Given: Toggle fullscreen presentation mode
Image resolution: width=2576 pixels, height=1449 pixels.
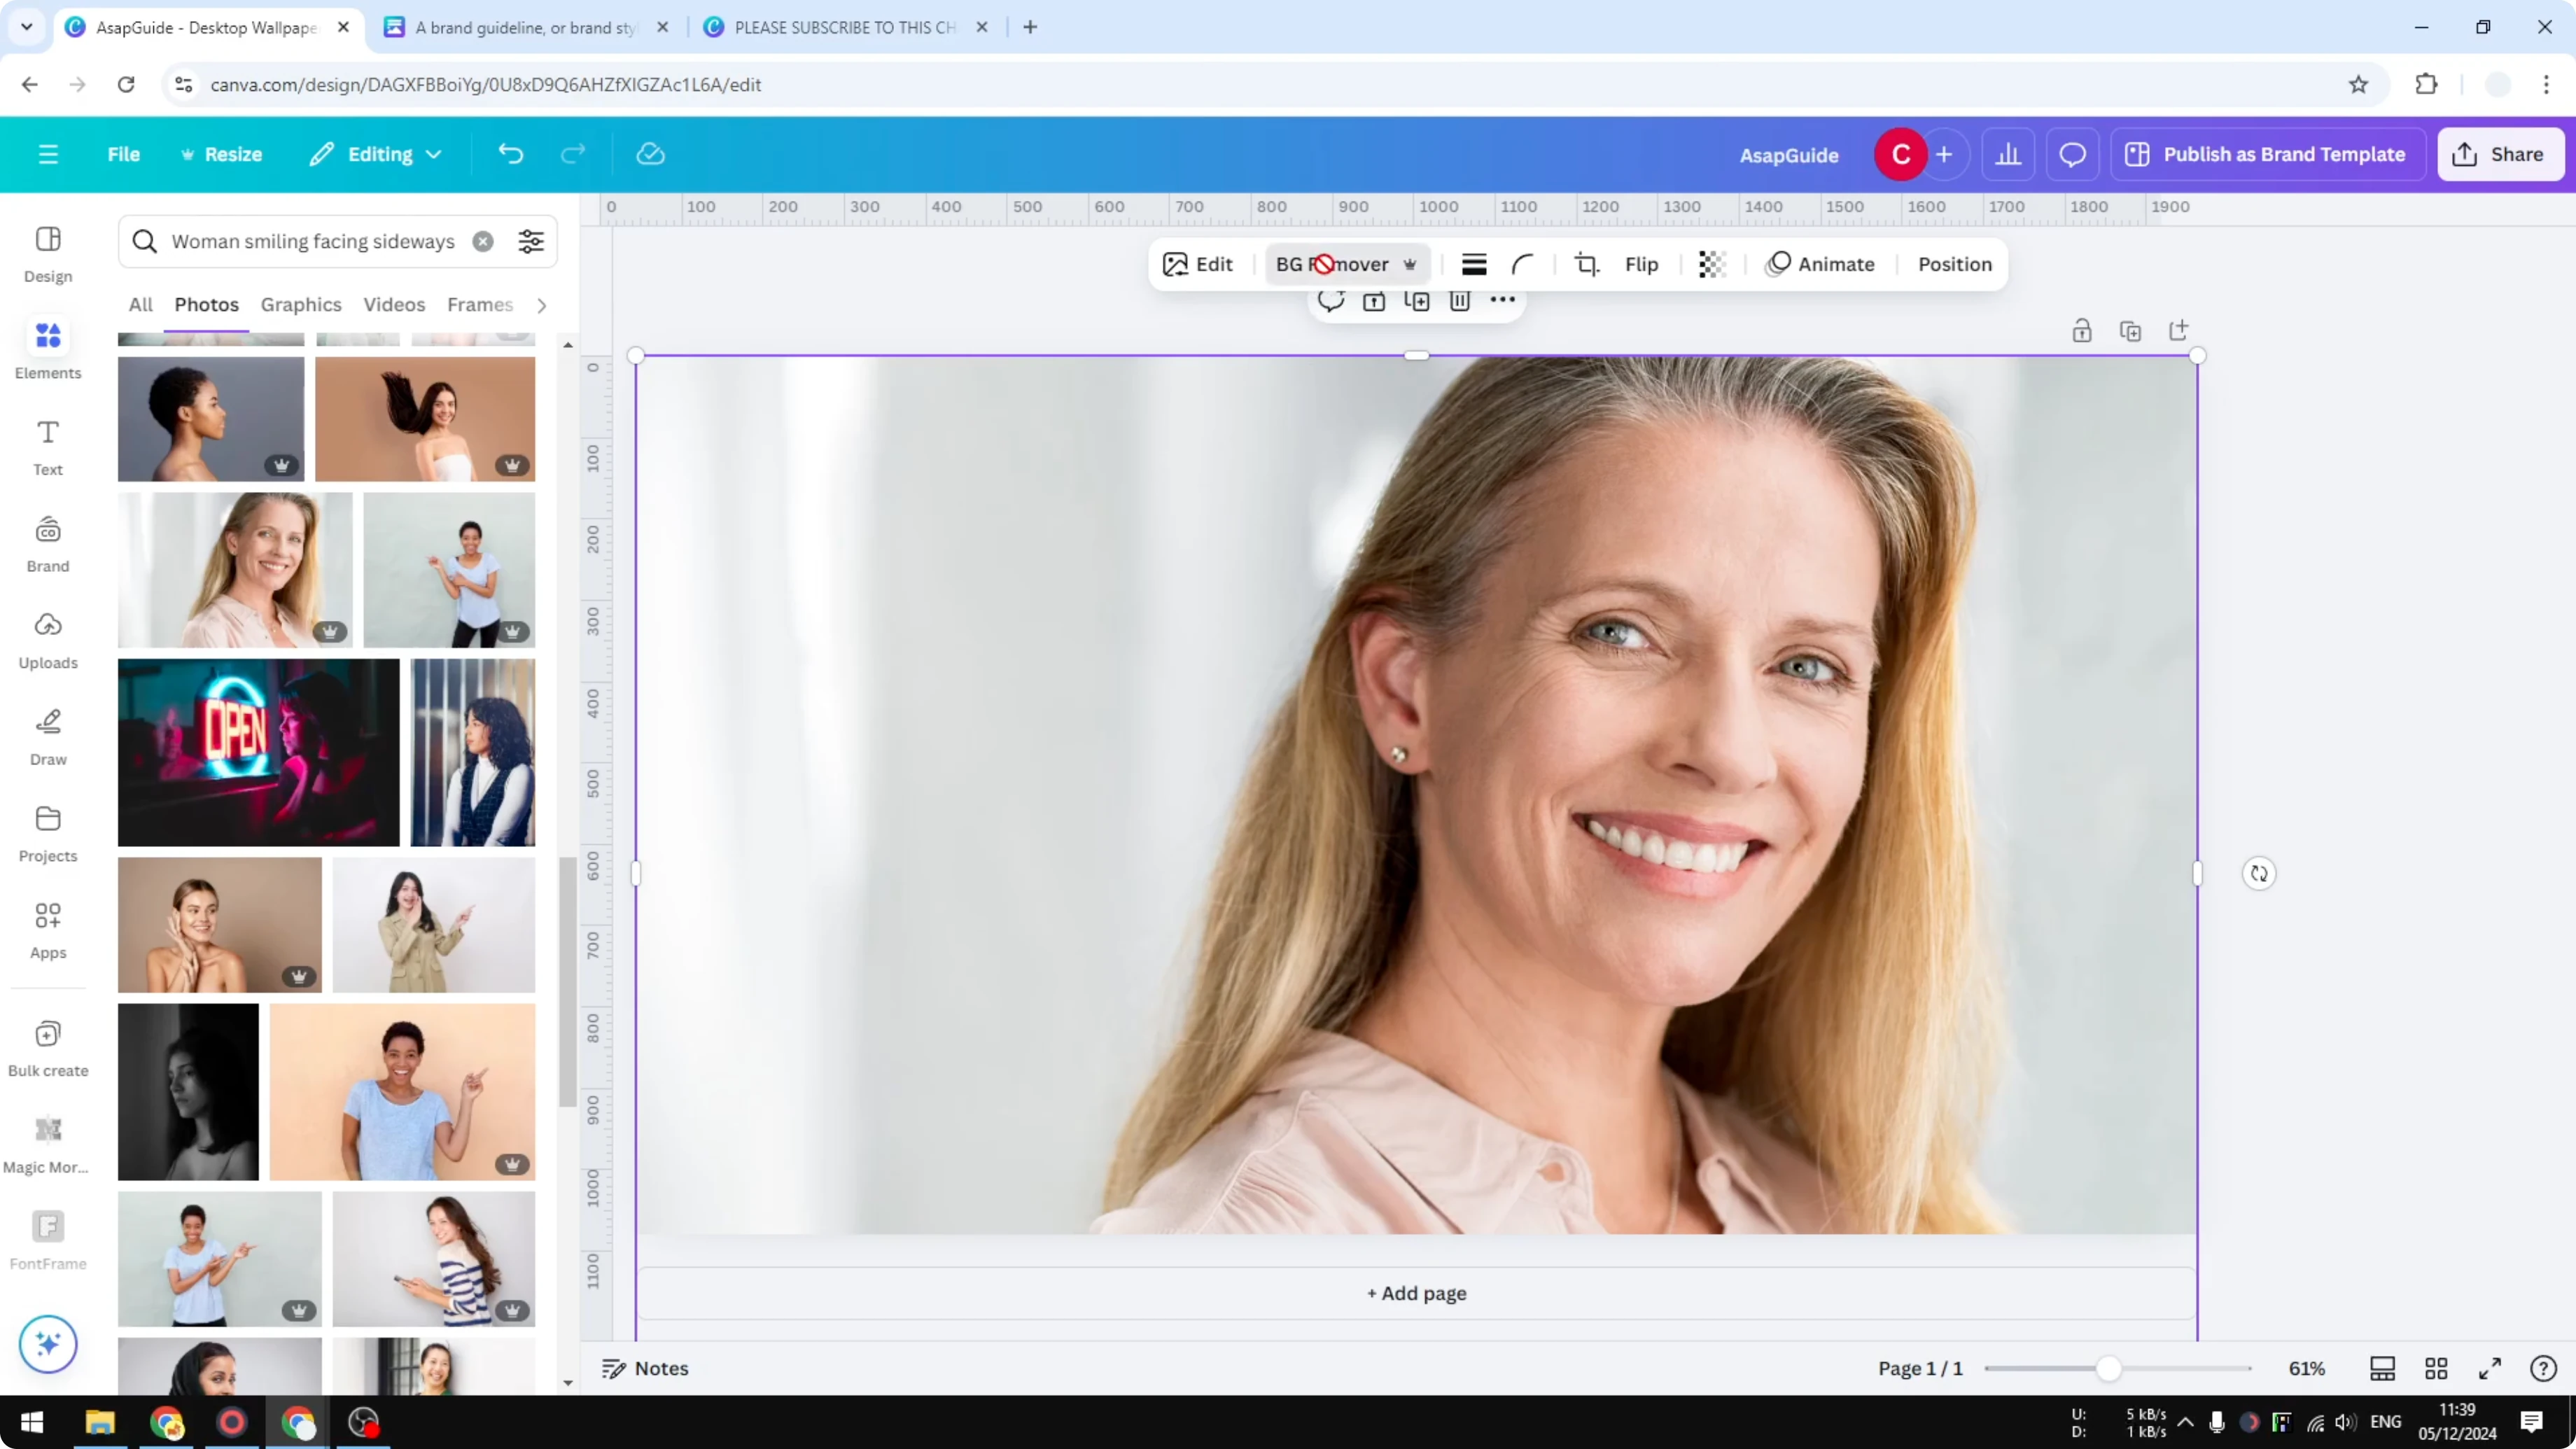Looking at the screenshot, I should point(2491,1368).
